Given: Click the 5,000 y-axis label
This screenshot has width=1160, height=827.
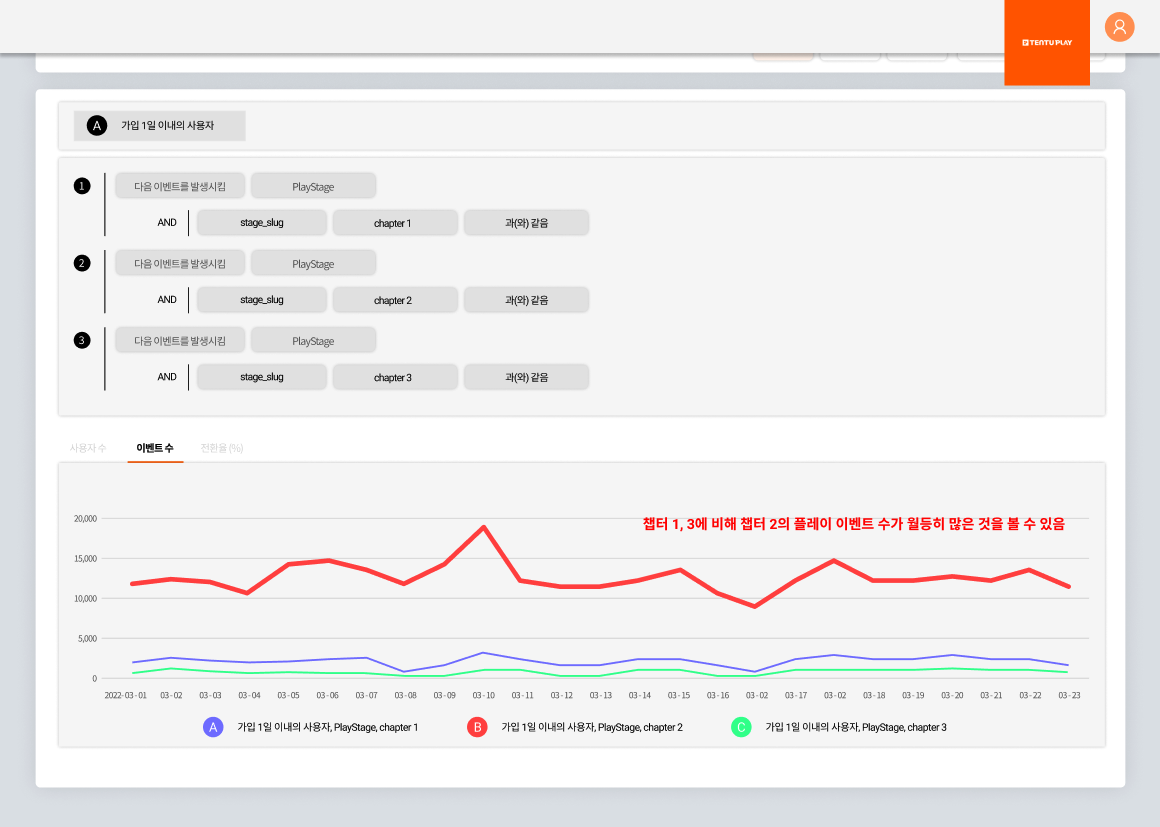Looking at the screenshot, I should coord(87,638).
